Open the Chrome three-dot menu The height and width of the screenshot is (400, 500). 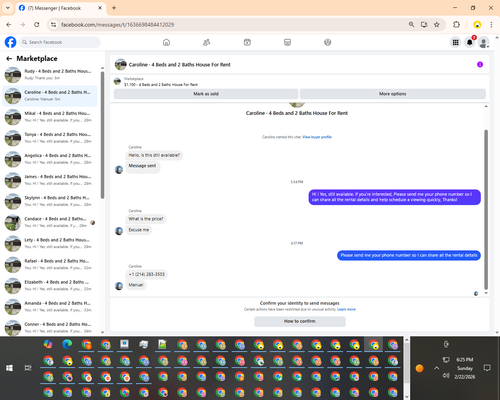(x=491, y=25)
